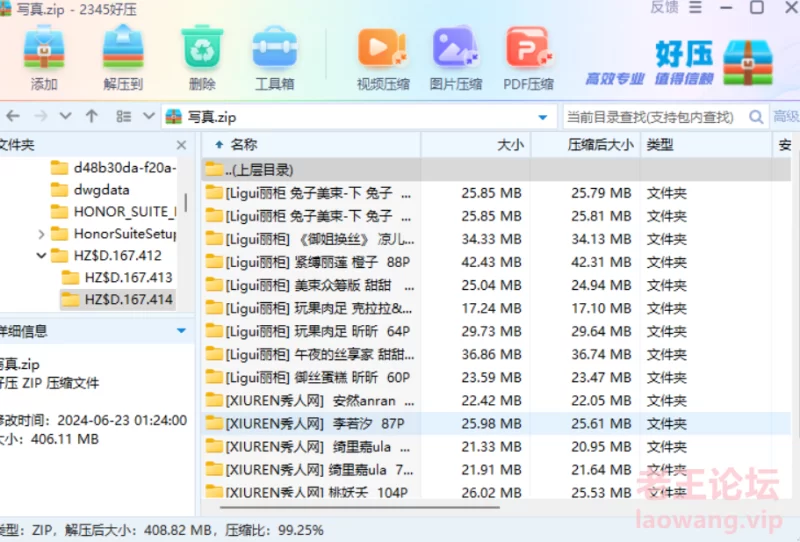Click status bar 压缩比: 99.25% text
Viewport: 800px width, 542px height.
[x=274, y=530]
